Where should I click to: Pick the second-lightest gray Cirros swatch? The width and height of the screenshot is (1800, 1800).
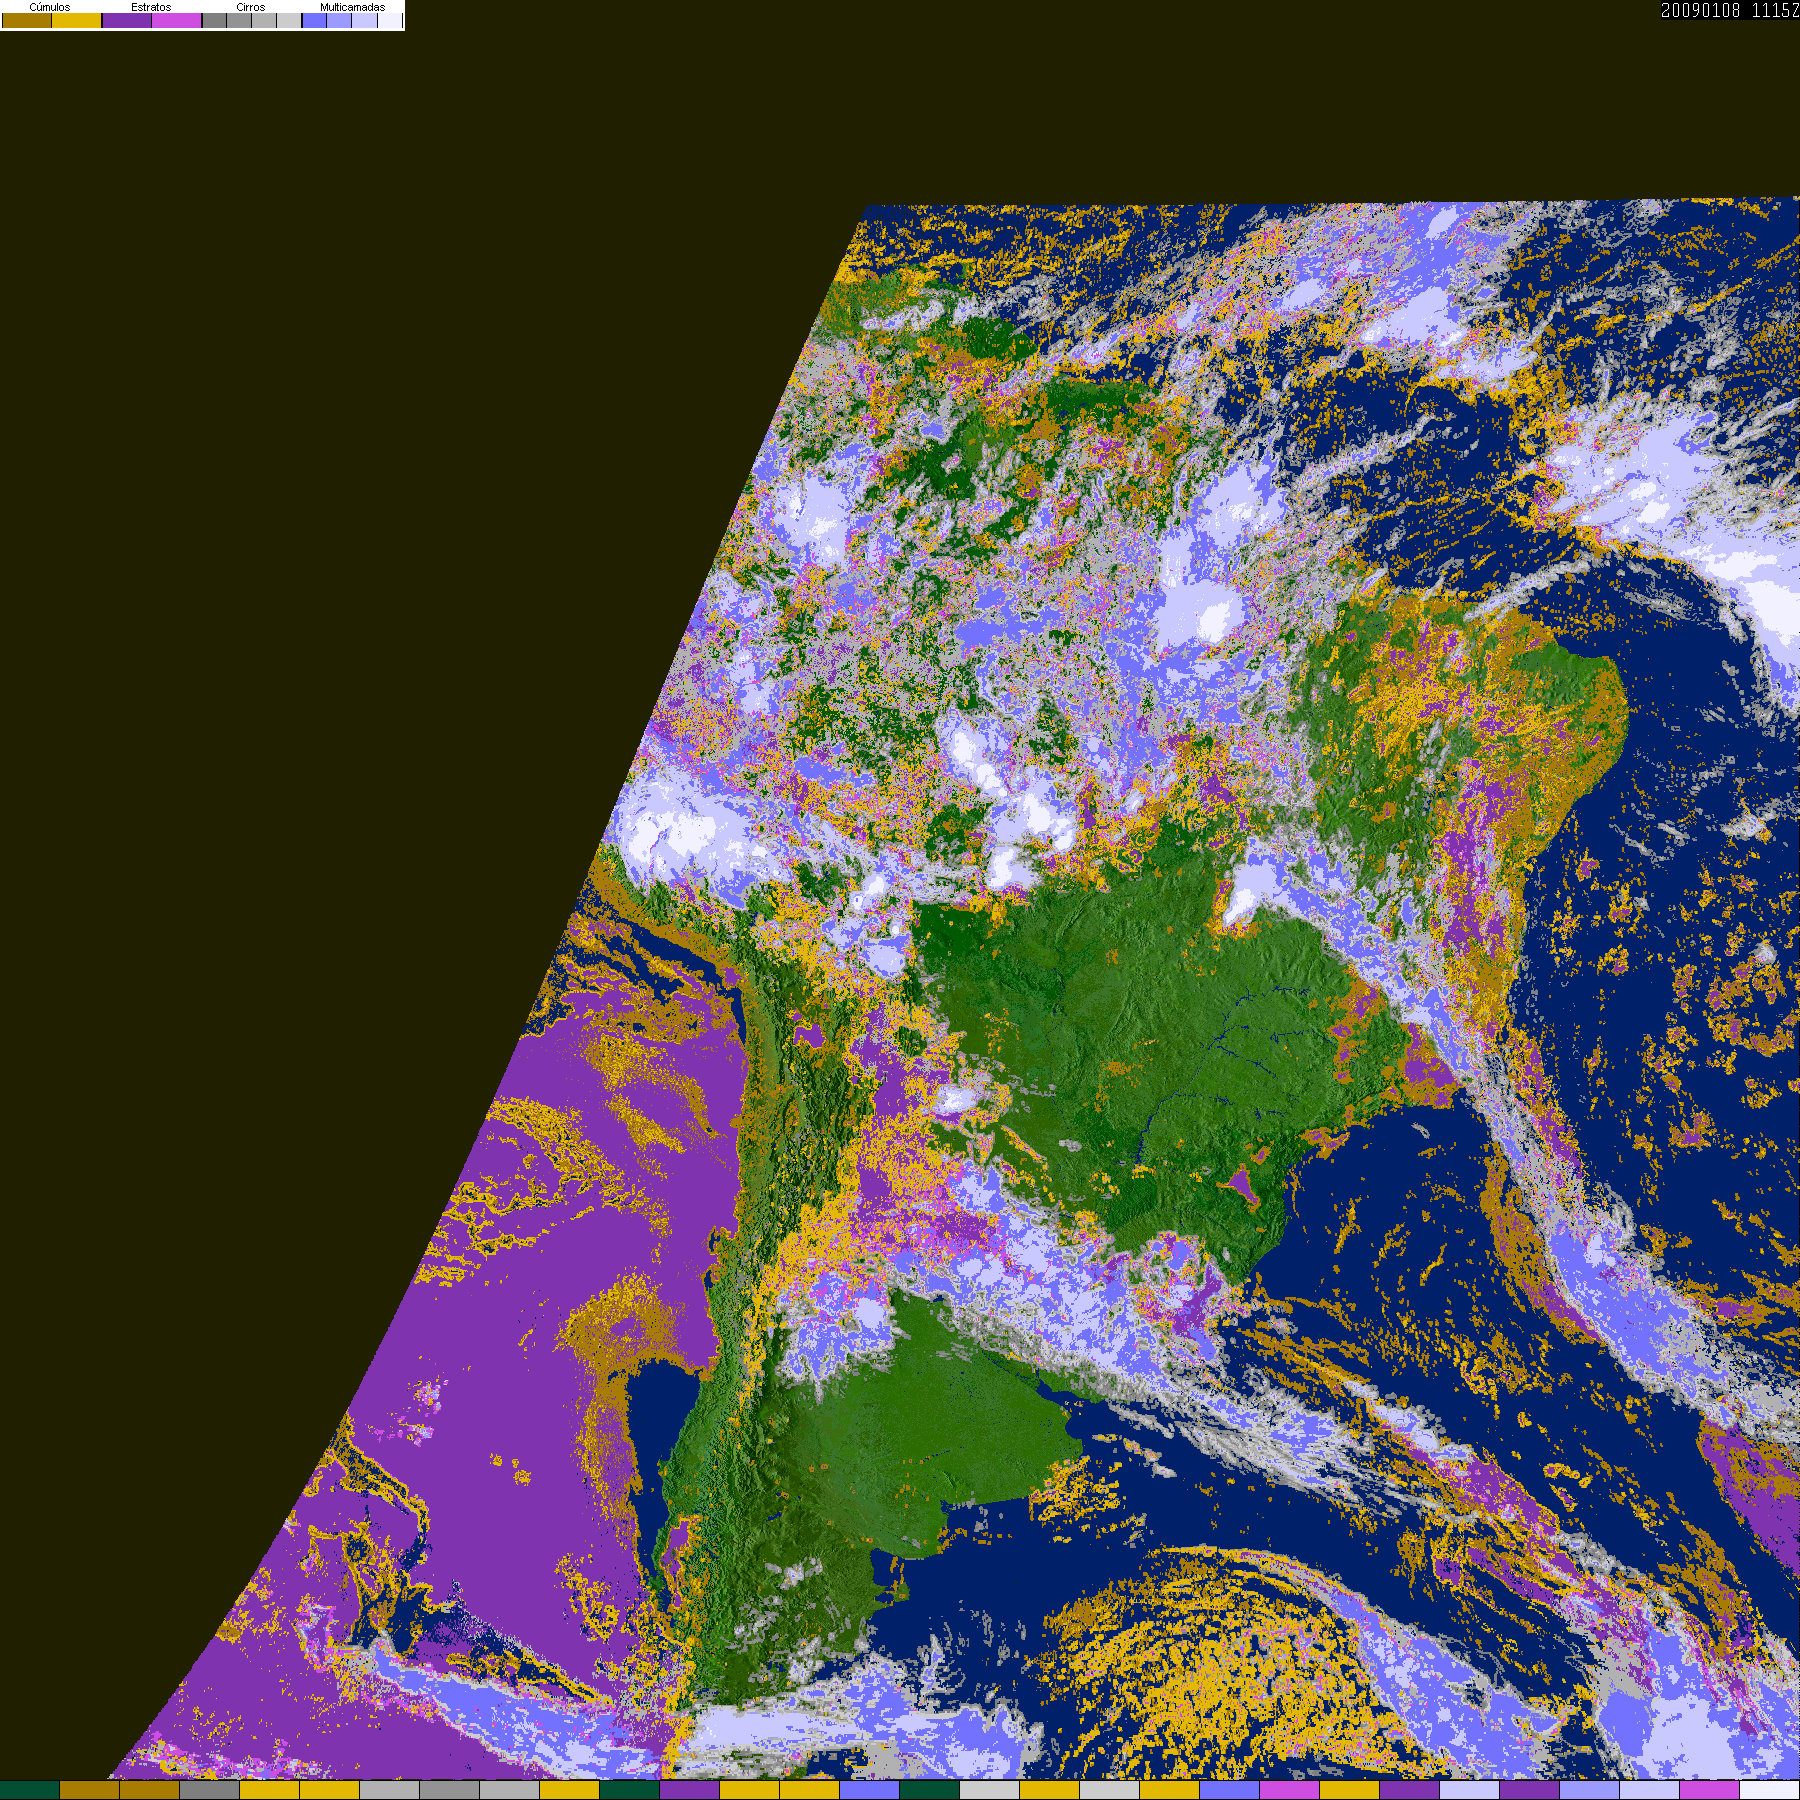click(264, 21)
